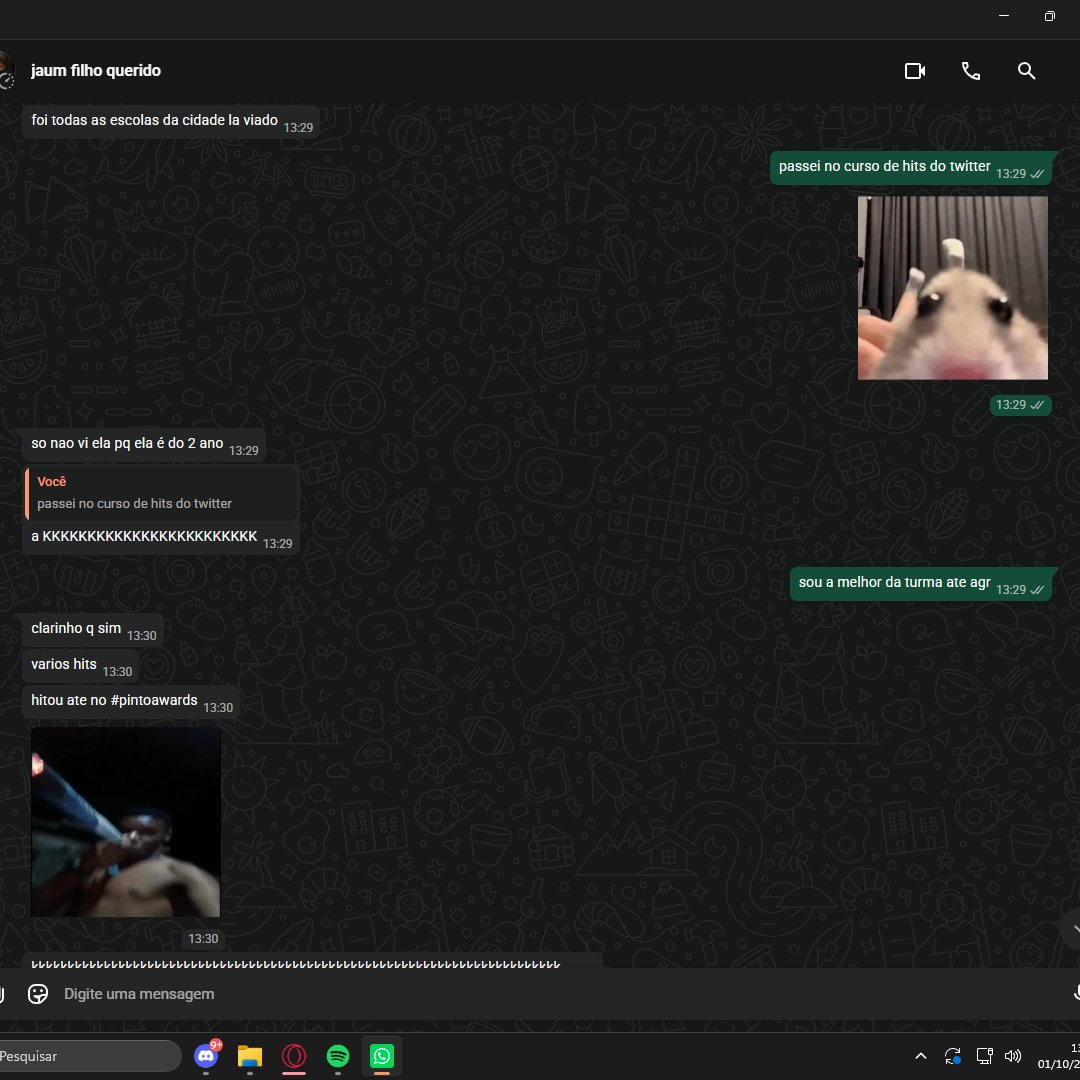Open the display connection tray icon
Viewport: 1080px width, 1080px height.
pyautogui.click(x=984, y=1056)
